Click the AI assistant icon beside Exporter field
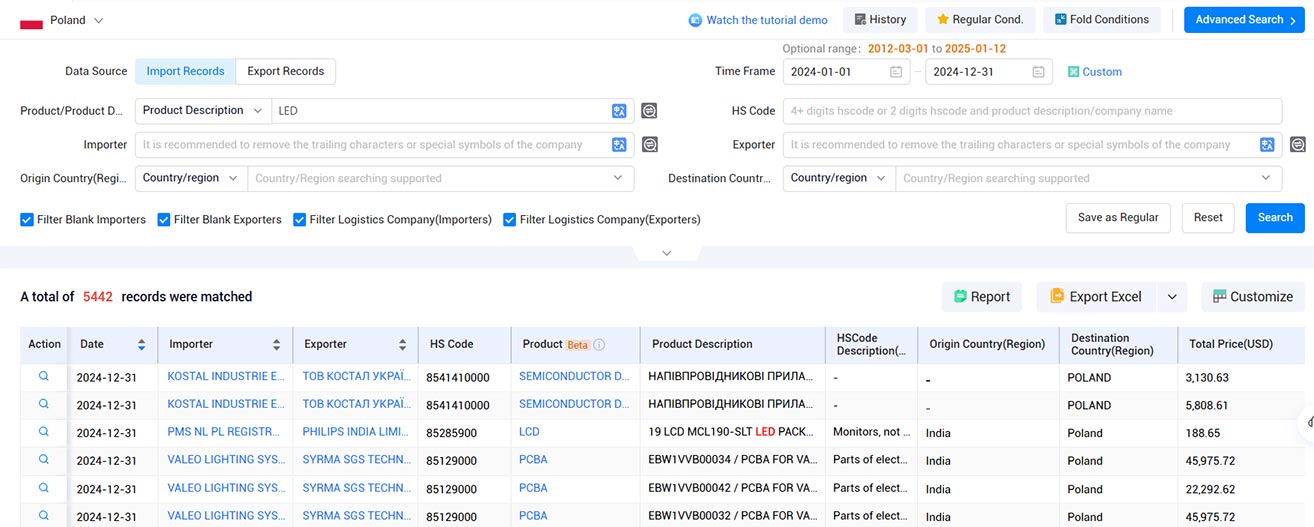The image size is (1314, 527). click(x=1297, y=145)
